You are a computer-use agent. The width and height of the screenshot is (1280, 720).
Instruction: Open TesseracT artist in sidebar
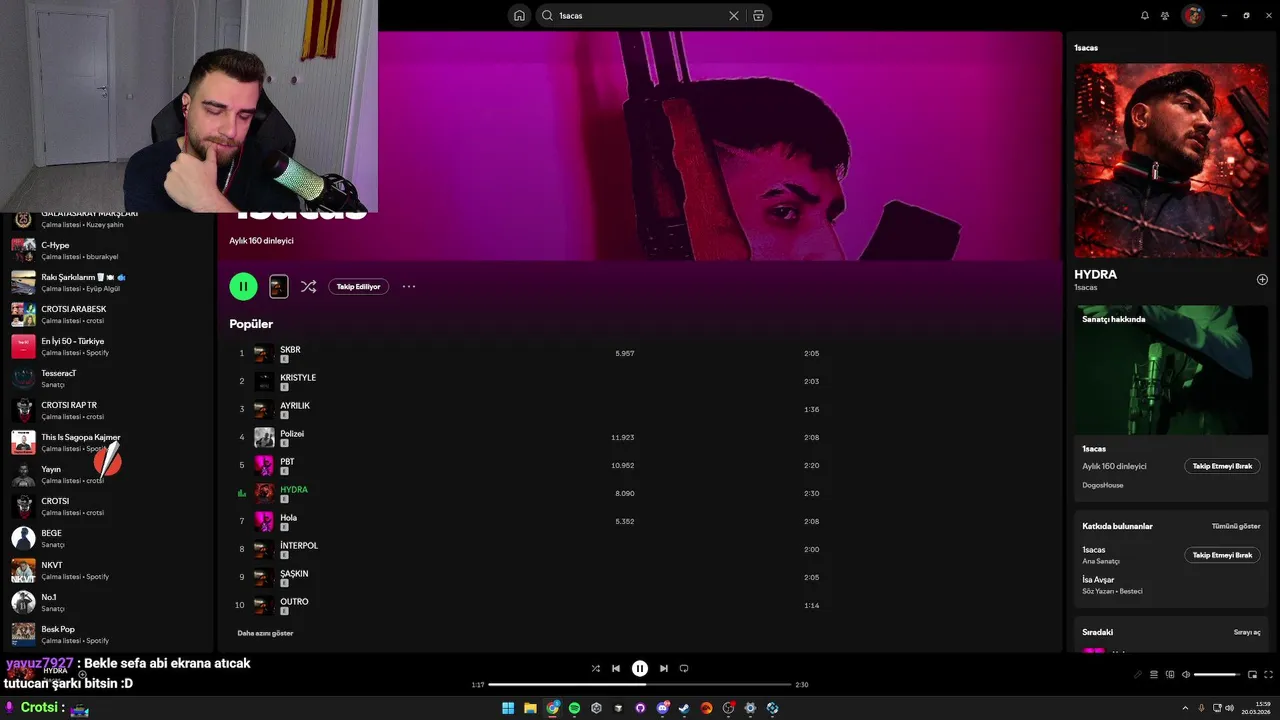(x=108, y=378)
